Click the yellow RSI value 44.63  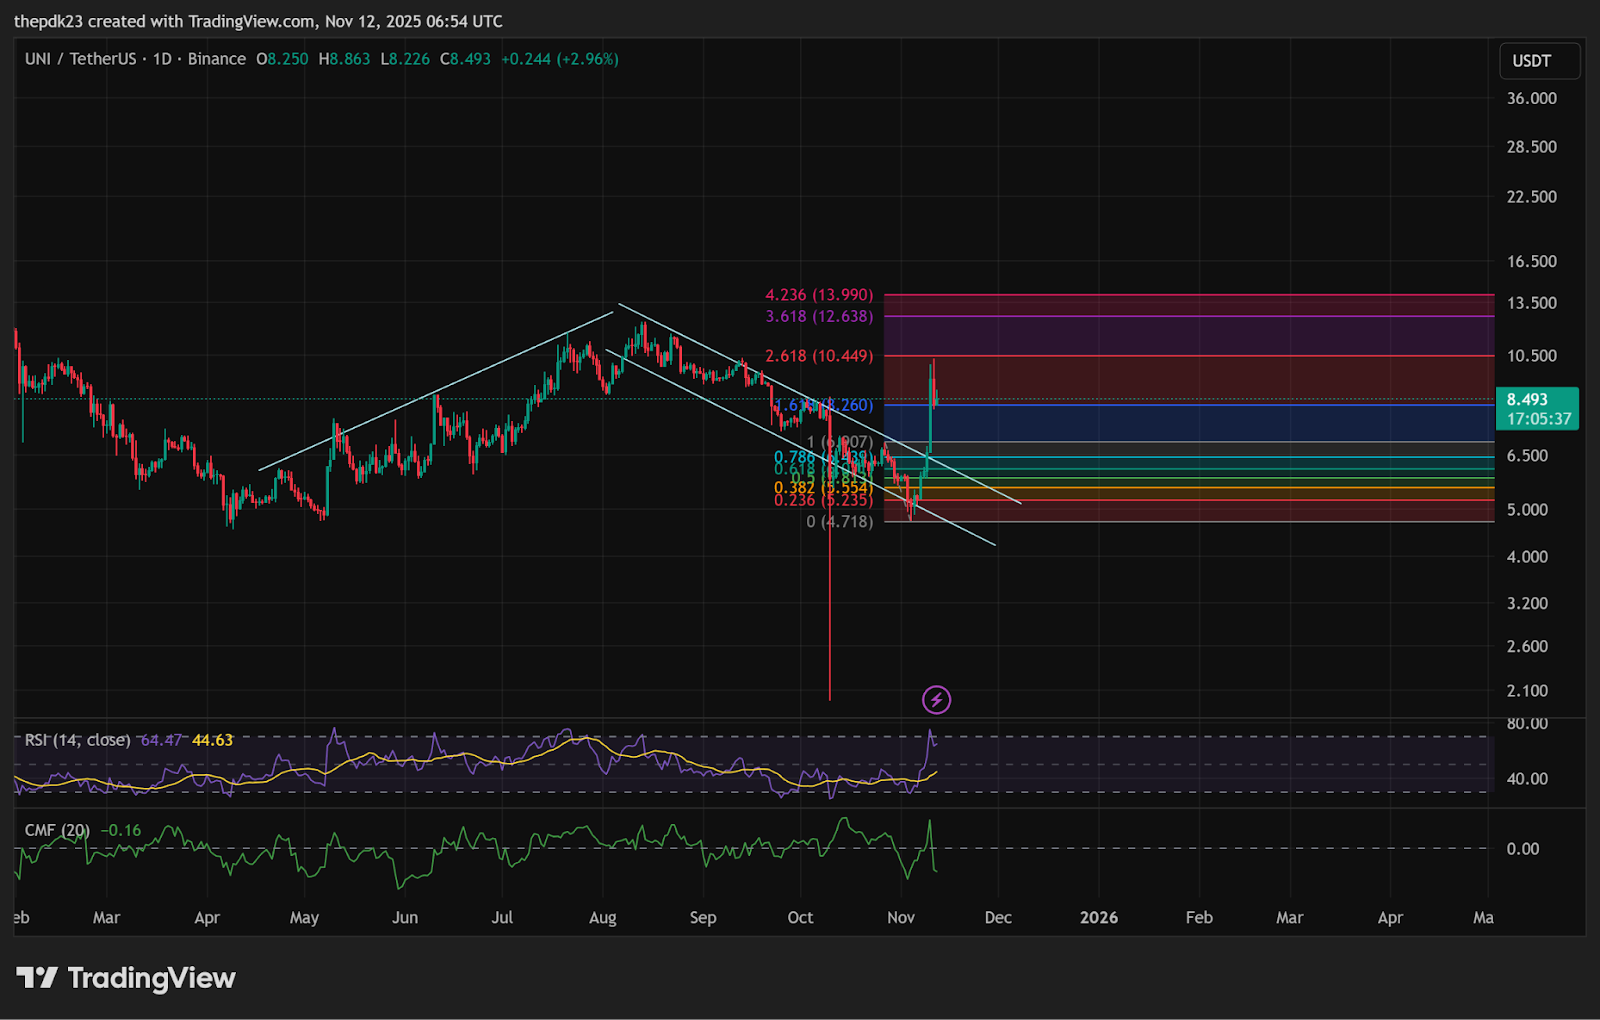212,740
